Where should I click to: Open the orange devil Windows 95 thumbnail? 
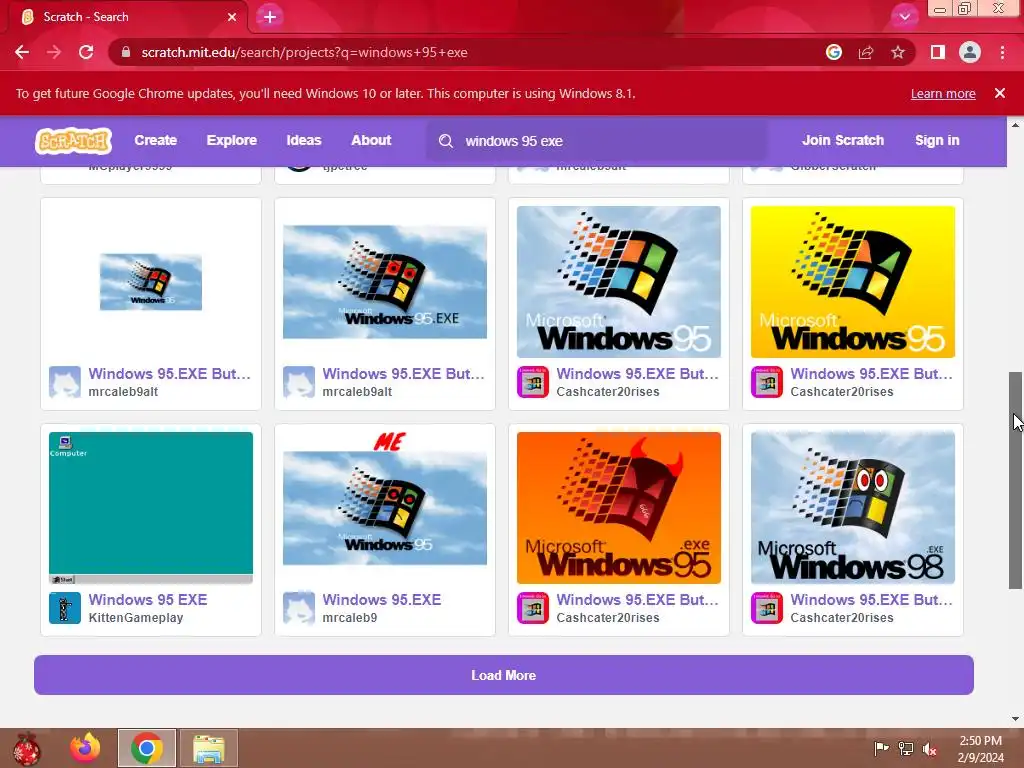pyautogui.click(x=618, y=508)
